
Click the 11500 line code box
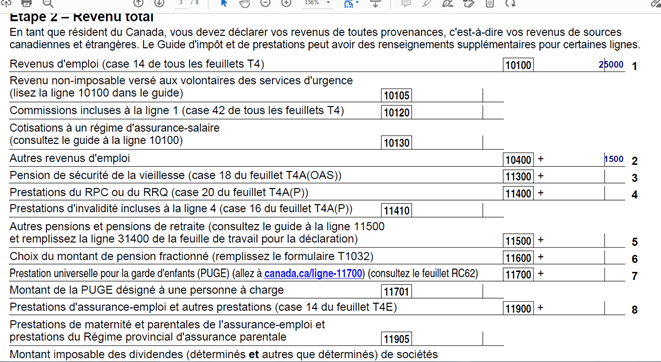(518, 241)
